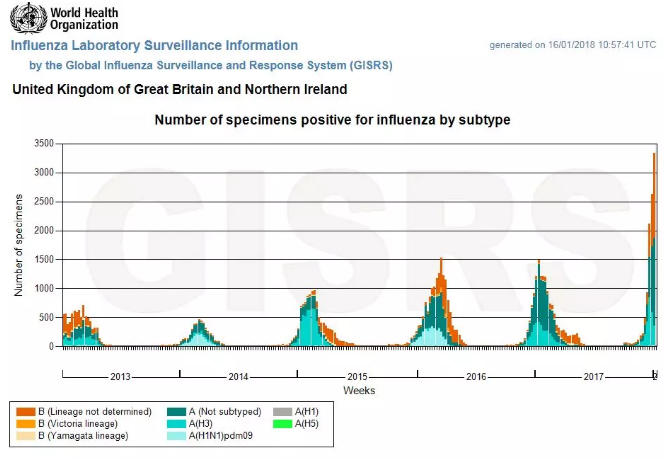Viewport: 664px width, 459px height.
Task: Click the Weeks x-axis title
Action: tap(359, 390)
